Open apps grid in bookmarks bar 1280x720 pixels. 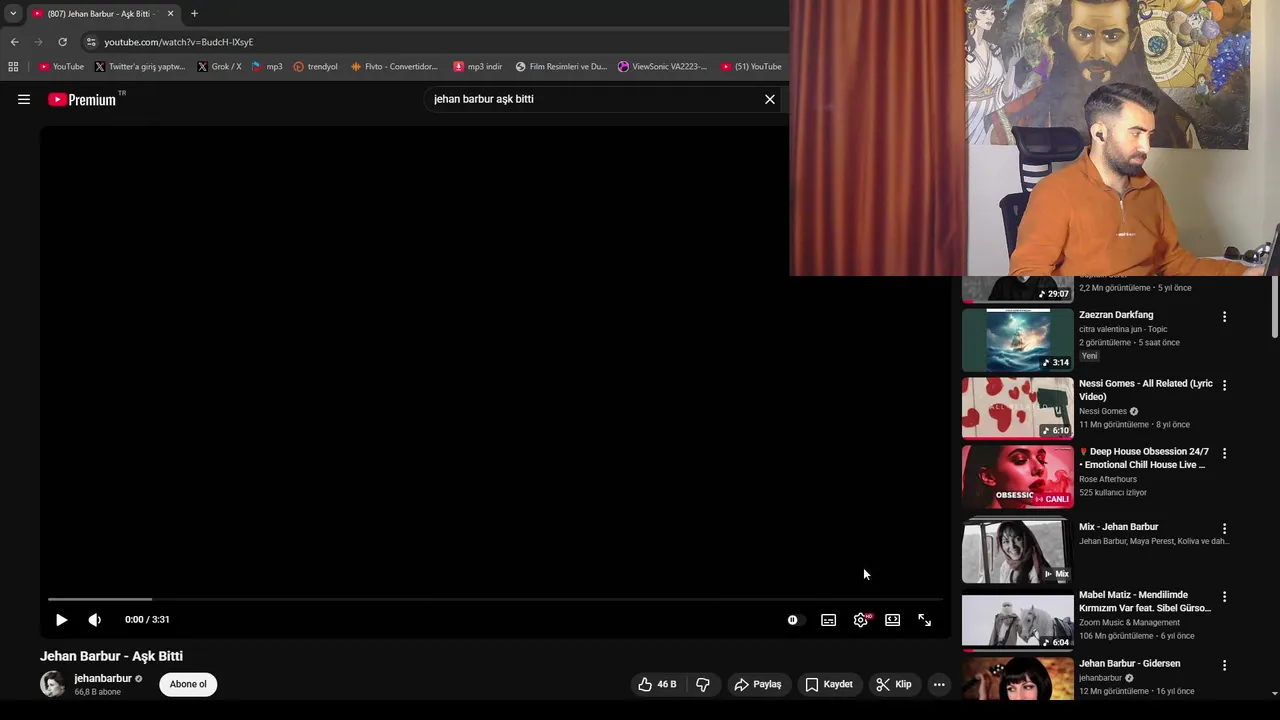tap(13, 67)
